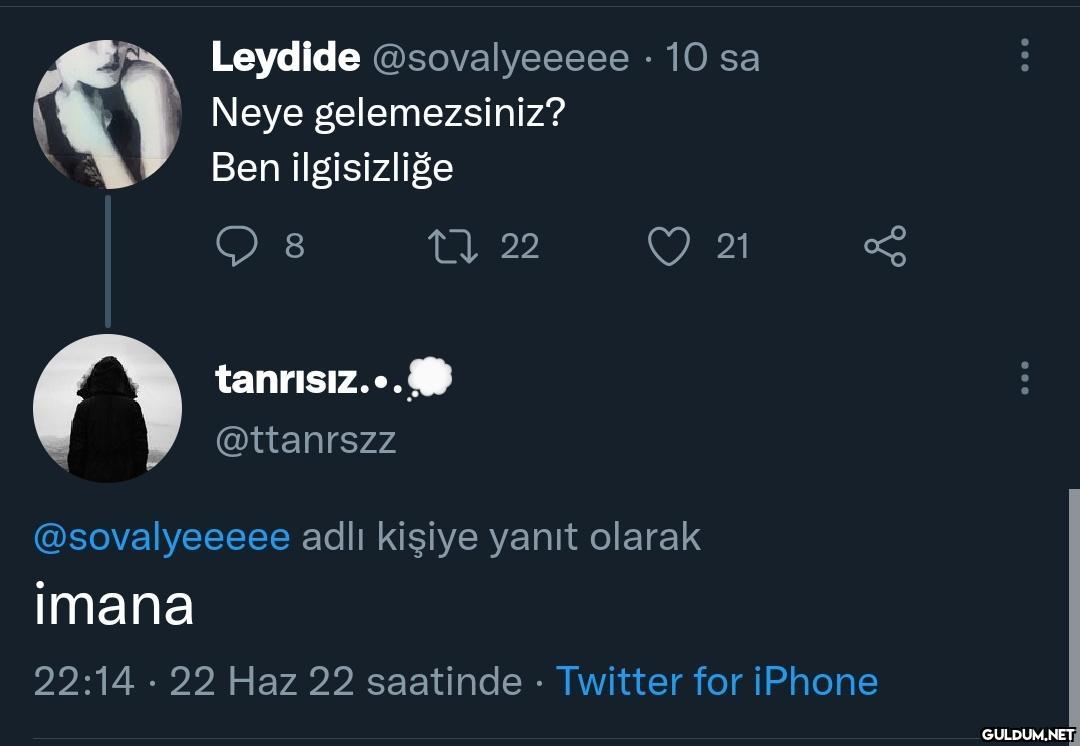
Task: Click the GULDUM.NET watermark
Action: point(1027,735)
